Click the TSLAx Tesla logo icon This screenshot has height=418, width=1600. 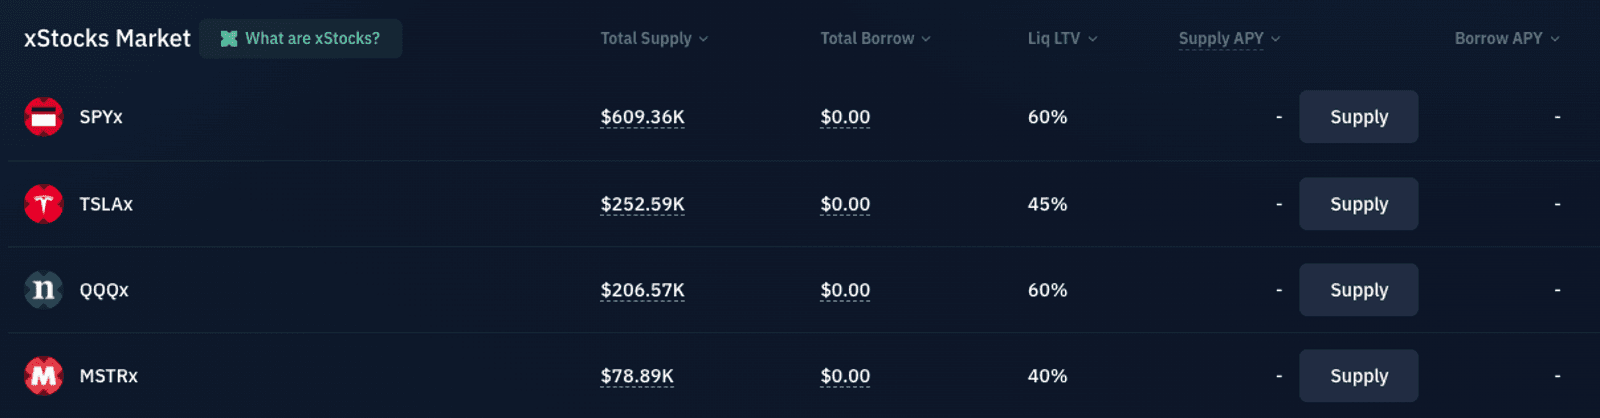click(x=43, y=204)
